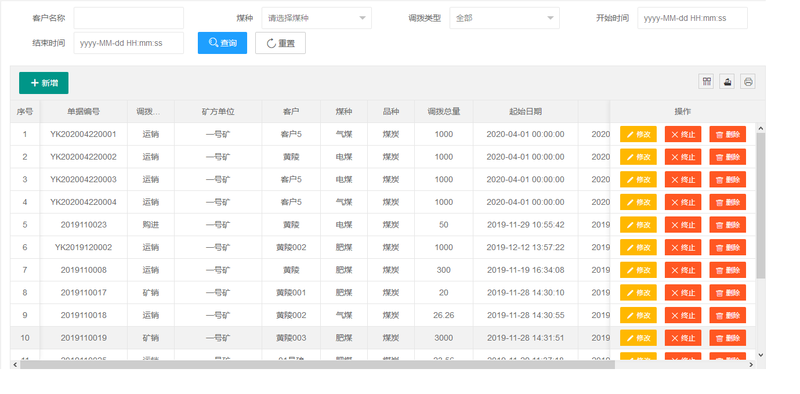This screenshot has width=800, height=394.
Task: Focus the 开始时间 date input
Action: pyautogui.click(x=692, y=18)
